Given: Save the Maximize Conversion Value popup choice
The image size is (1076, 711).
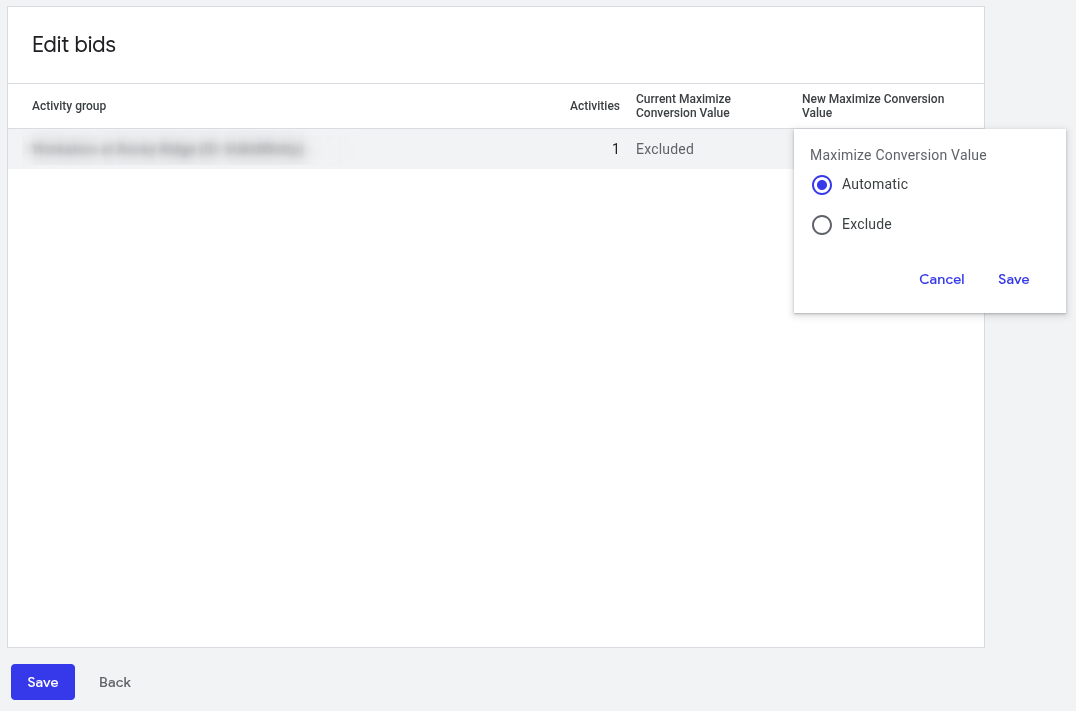Looking at the screenshot, I should pyautogui.click(x=1013, y=279).
